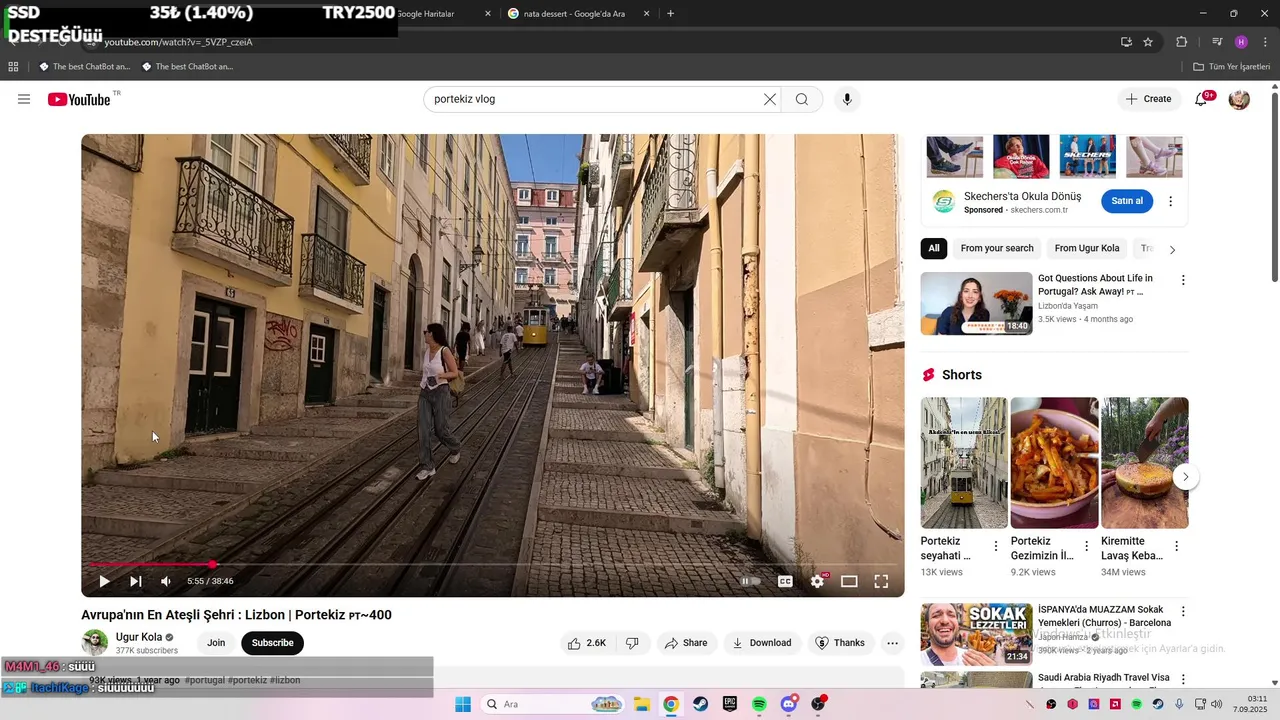The width and height of the screenshot is (1280, 720).
Task: Open options for the Portekiz seyahati Short
Action: [995, 546]
